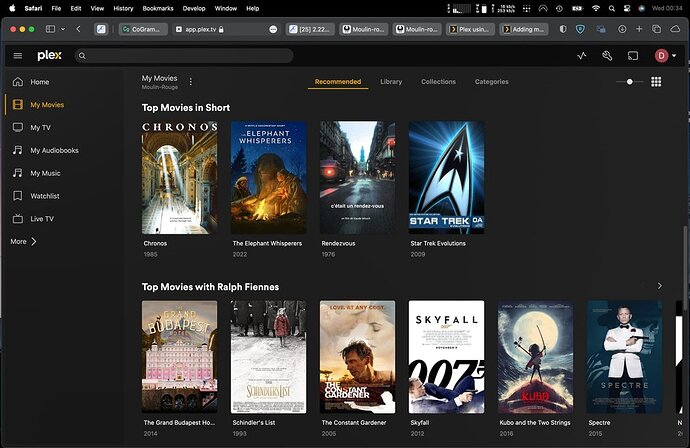Click the Live TV icon
Screen dimensions: 690x448
pos(18,219)
